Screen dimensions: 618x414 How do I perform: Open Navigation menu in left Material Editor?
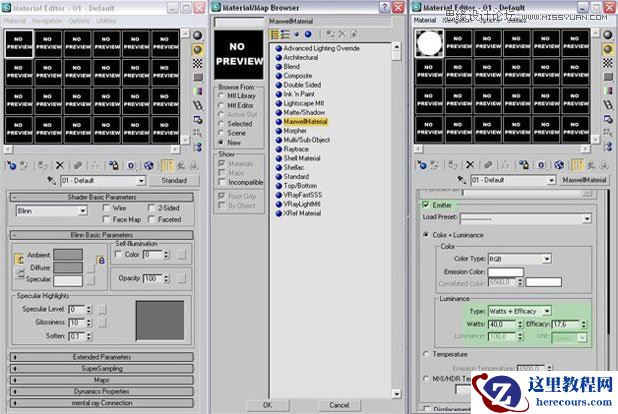pos(47,21)
